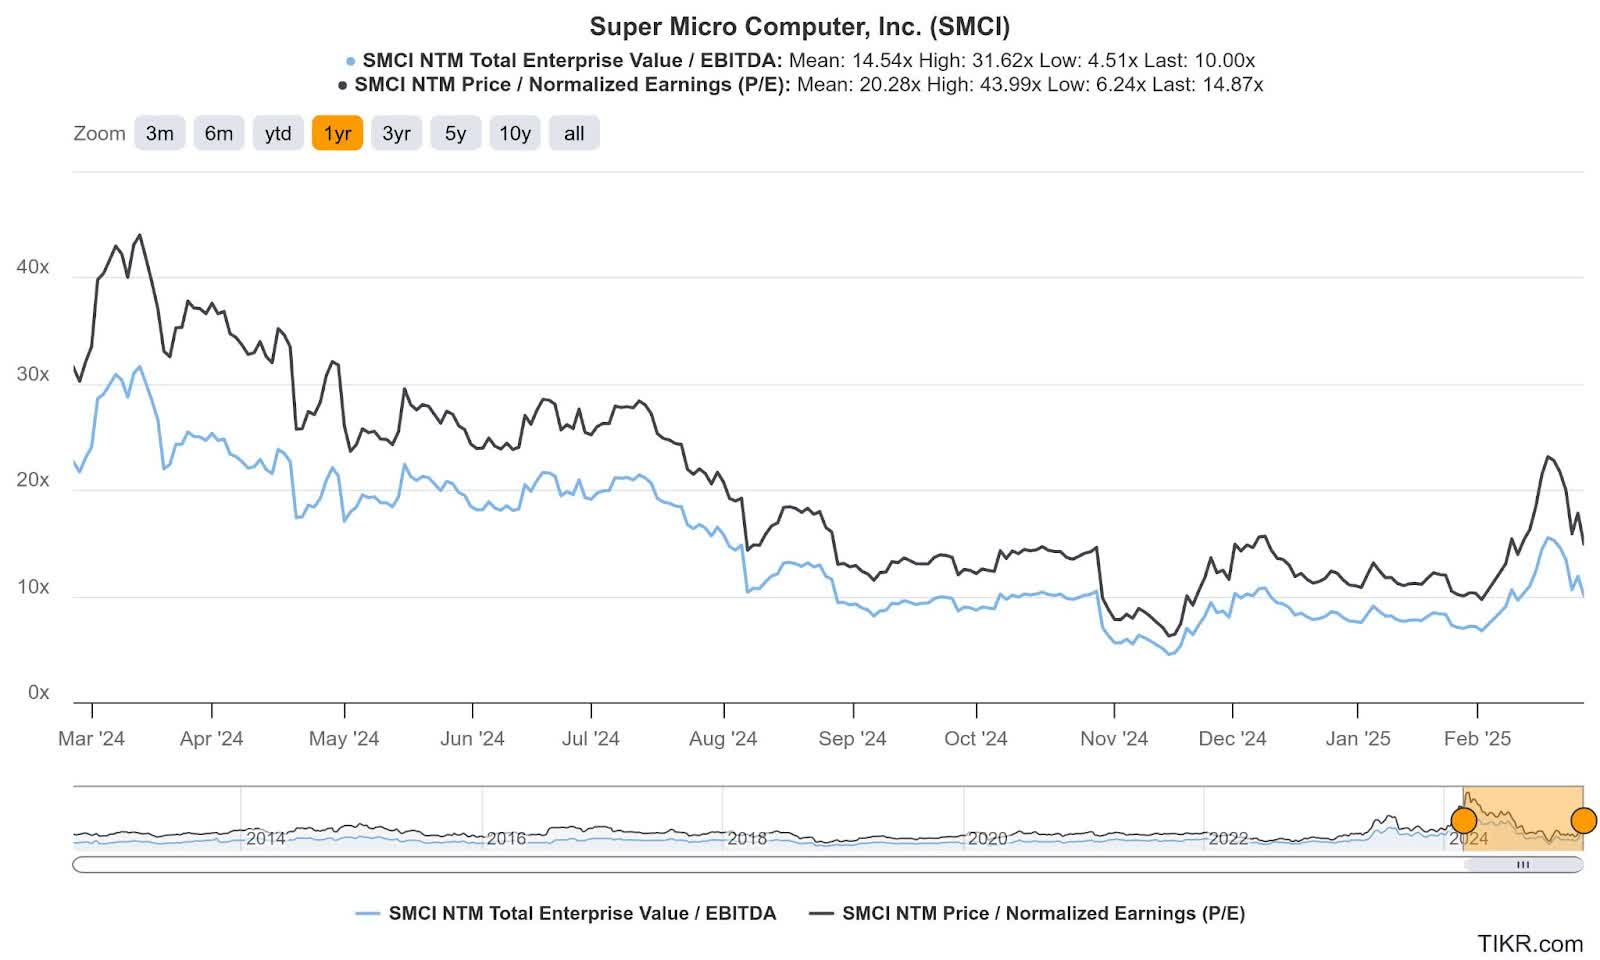The width and height of the screenshot is (1600, 960).
Task: Click the right orange range handle on the navigator
Action: click(1583, 820)
